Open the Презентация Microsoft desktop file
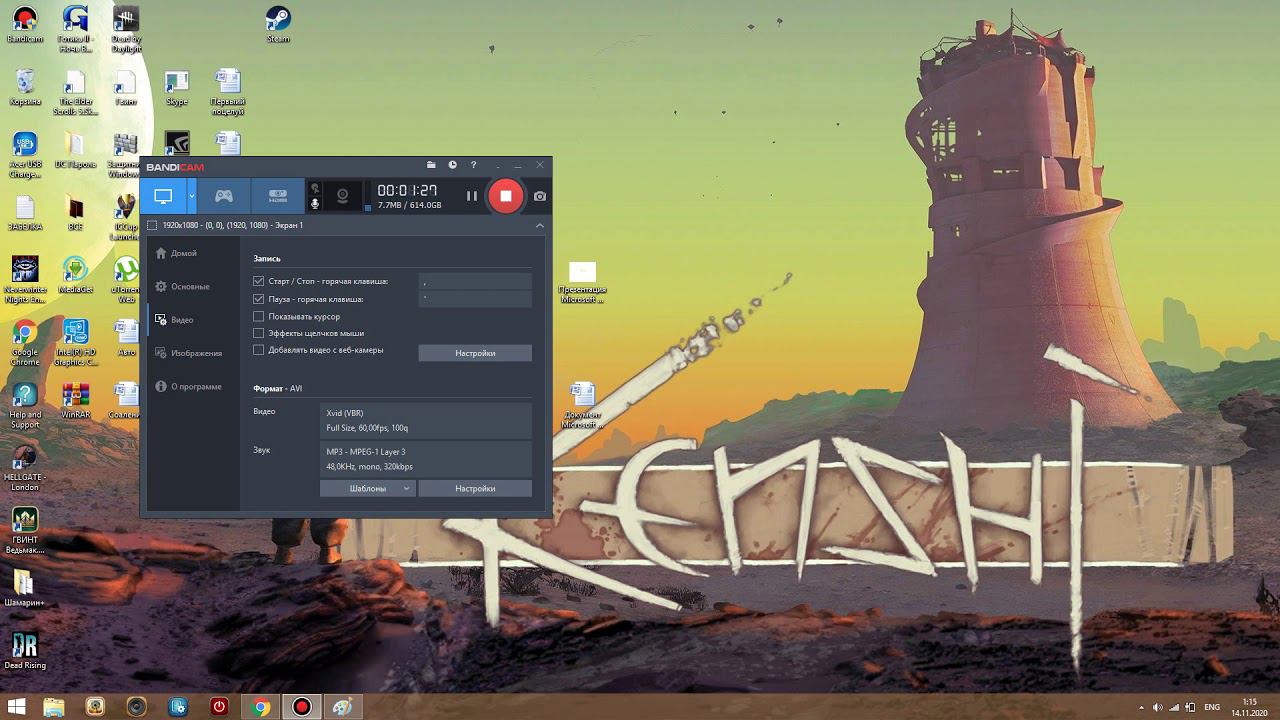The height and width of the screenshot is (720, 1280). point(582,283)
